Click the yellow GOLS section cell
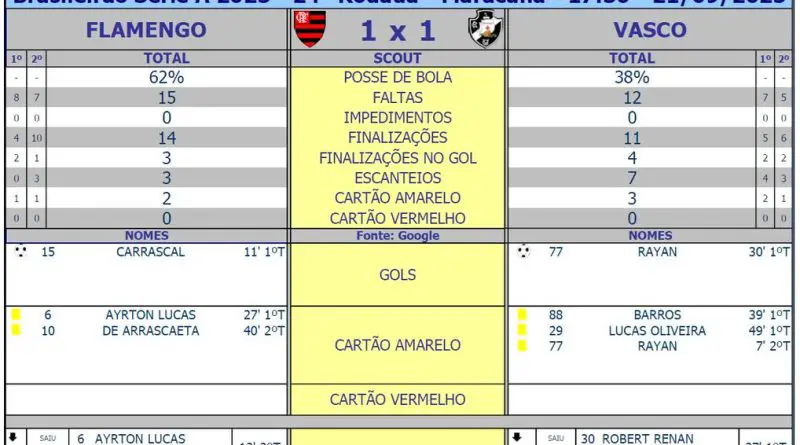 397,275
